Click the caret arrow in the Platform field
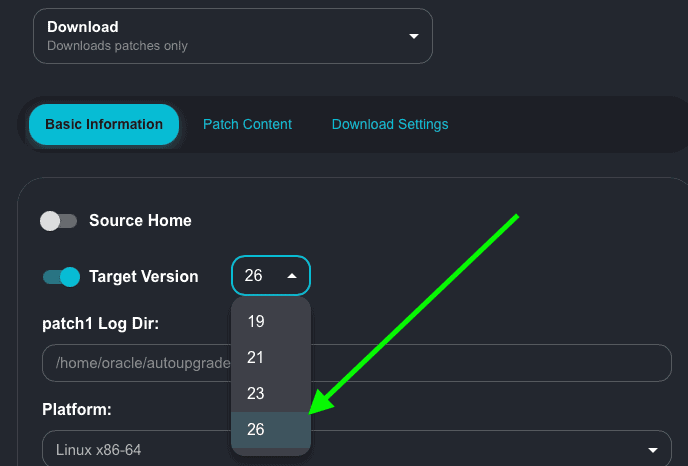 [654, 450]
